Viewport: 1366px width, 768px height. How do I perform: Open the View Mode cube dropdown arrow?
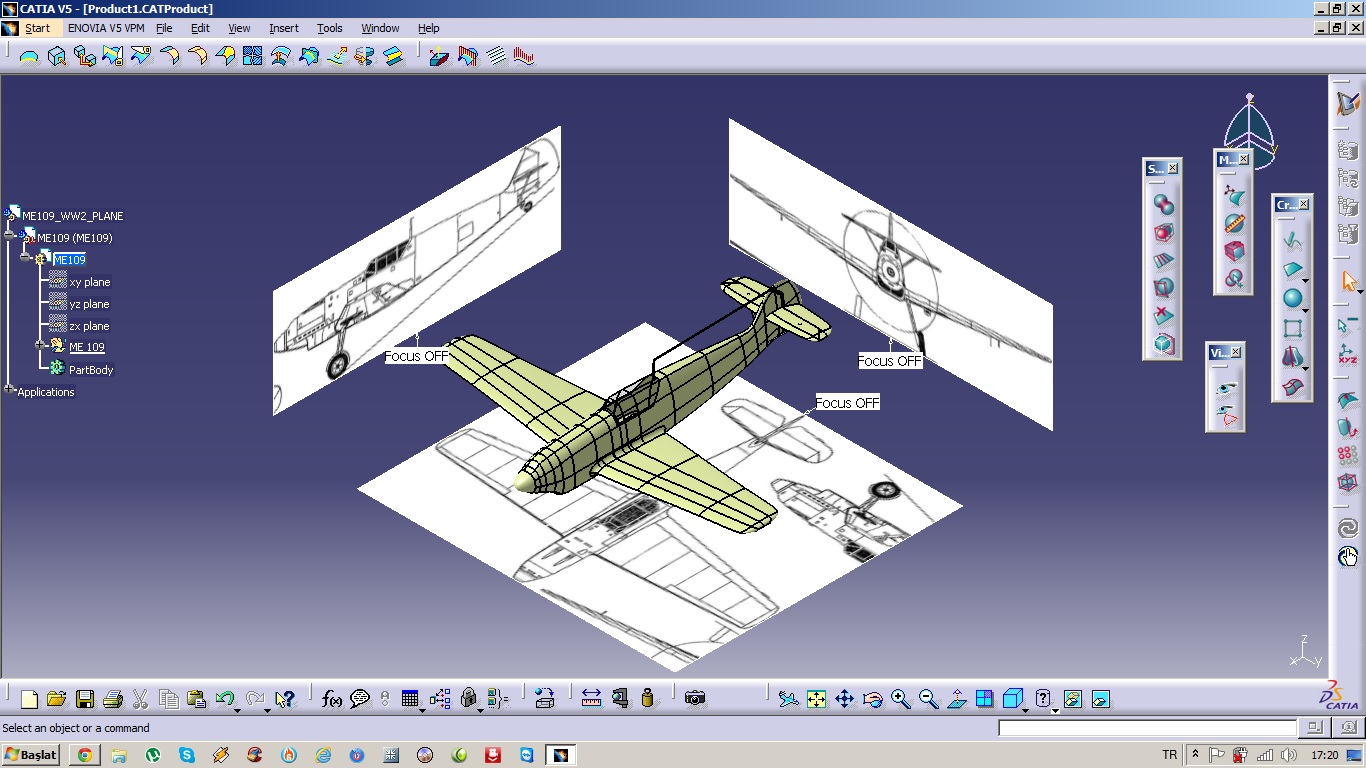coord(1026,709)
